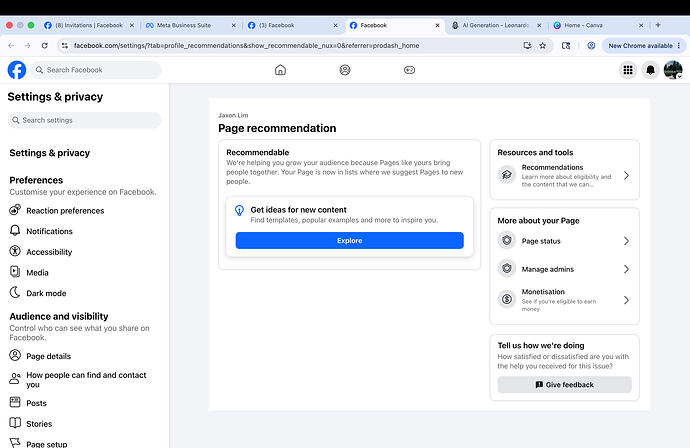Viewport: 690px width, 448px height.
Task: Click the Page setup flag icon
Action: click(x=15, y=443)
